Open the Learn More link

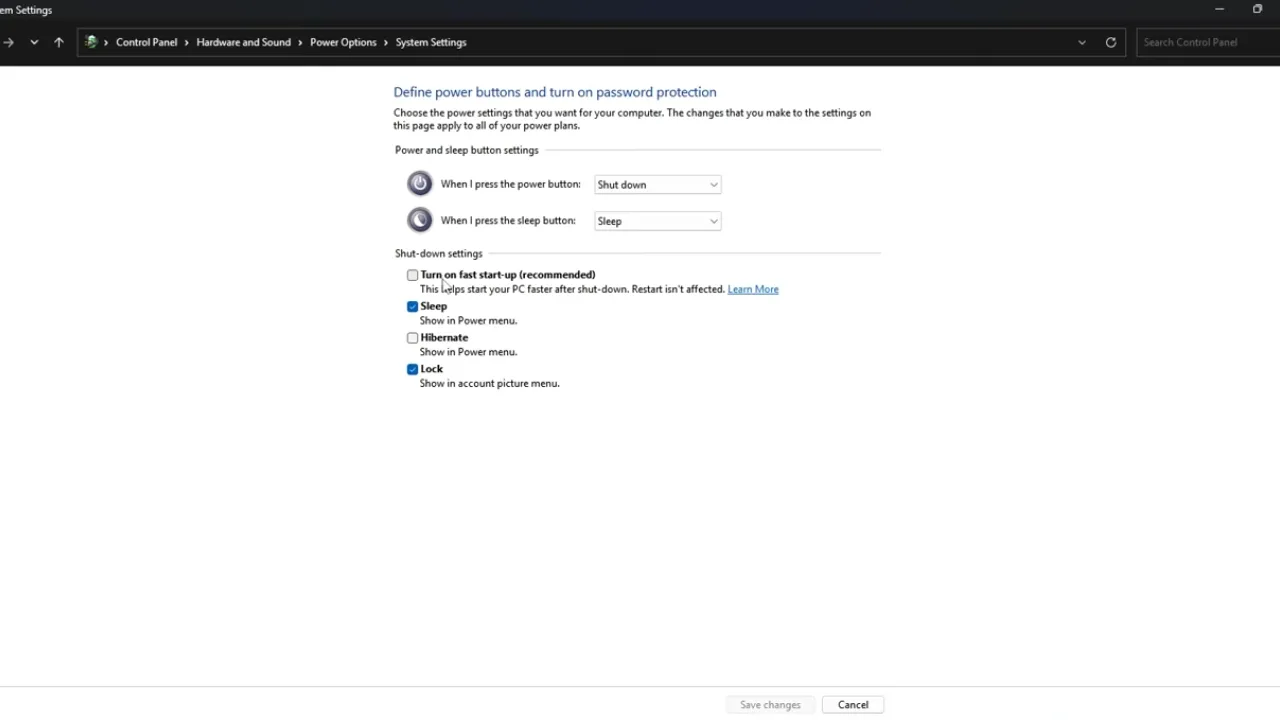coord(752,289)
